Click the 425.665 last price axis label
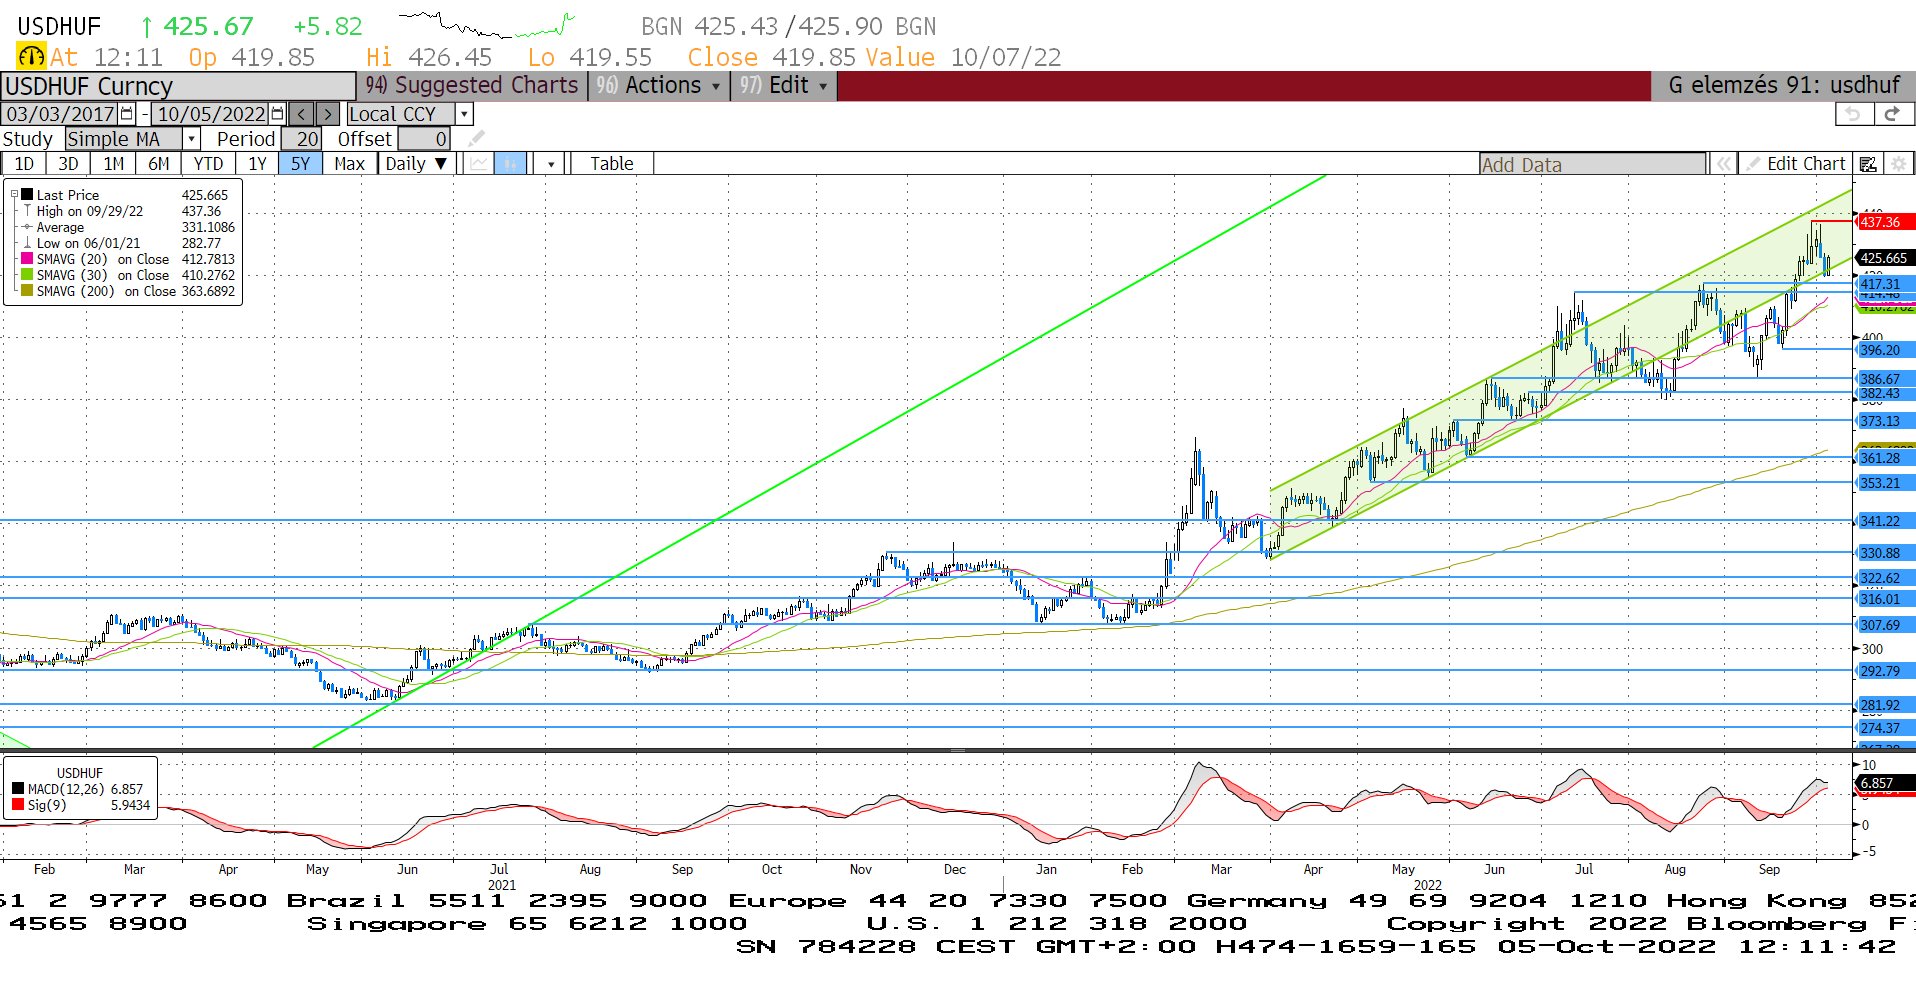The height and width of the screenshot is (1002, 1916). (x=1884, y=258)
